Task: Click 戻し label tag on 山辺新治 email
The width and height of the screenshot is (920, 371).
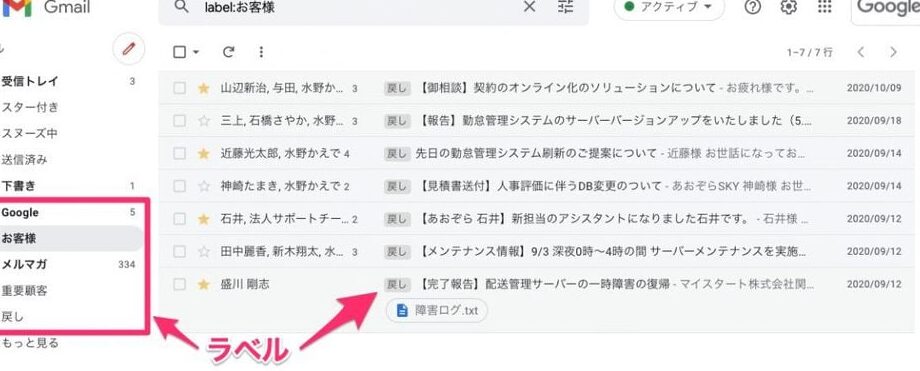Action: [397, 89]
